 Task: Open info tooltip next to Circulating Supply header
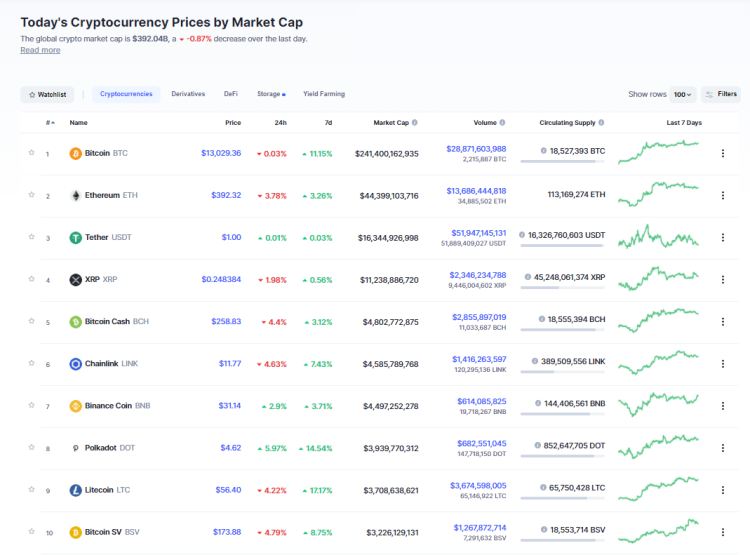[601, 122]
